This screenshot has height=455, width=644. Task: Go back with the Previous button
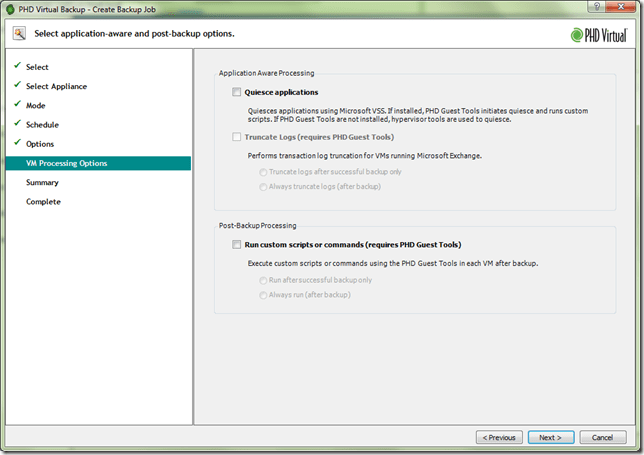coord(498,437)
